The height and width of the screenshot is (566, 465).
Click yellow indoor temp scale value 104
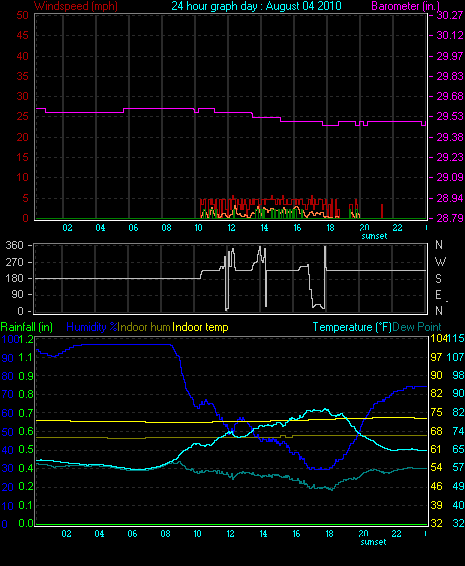click(438, 338)
